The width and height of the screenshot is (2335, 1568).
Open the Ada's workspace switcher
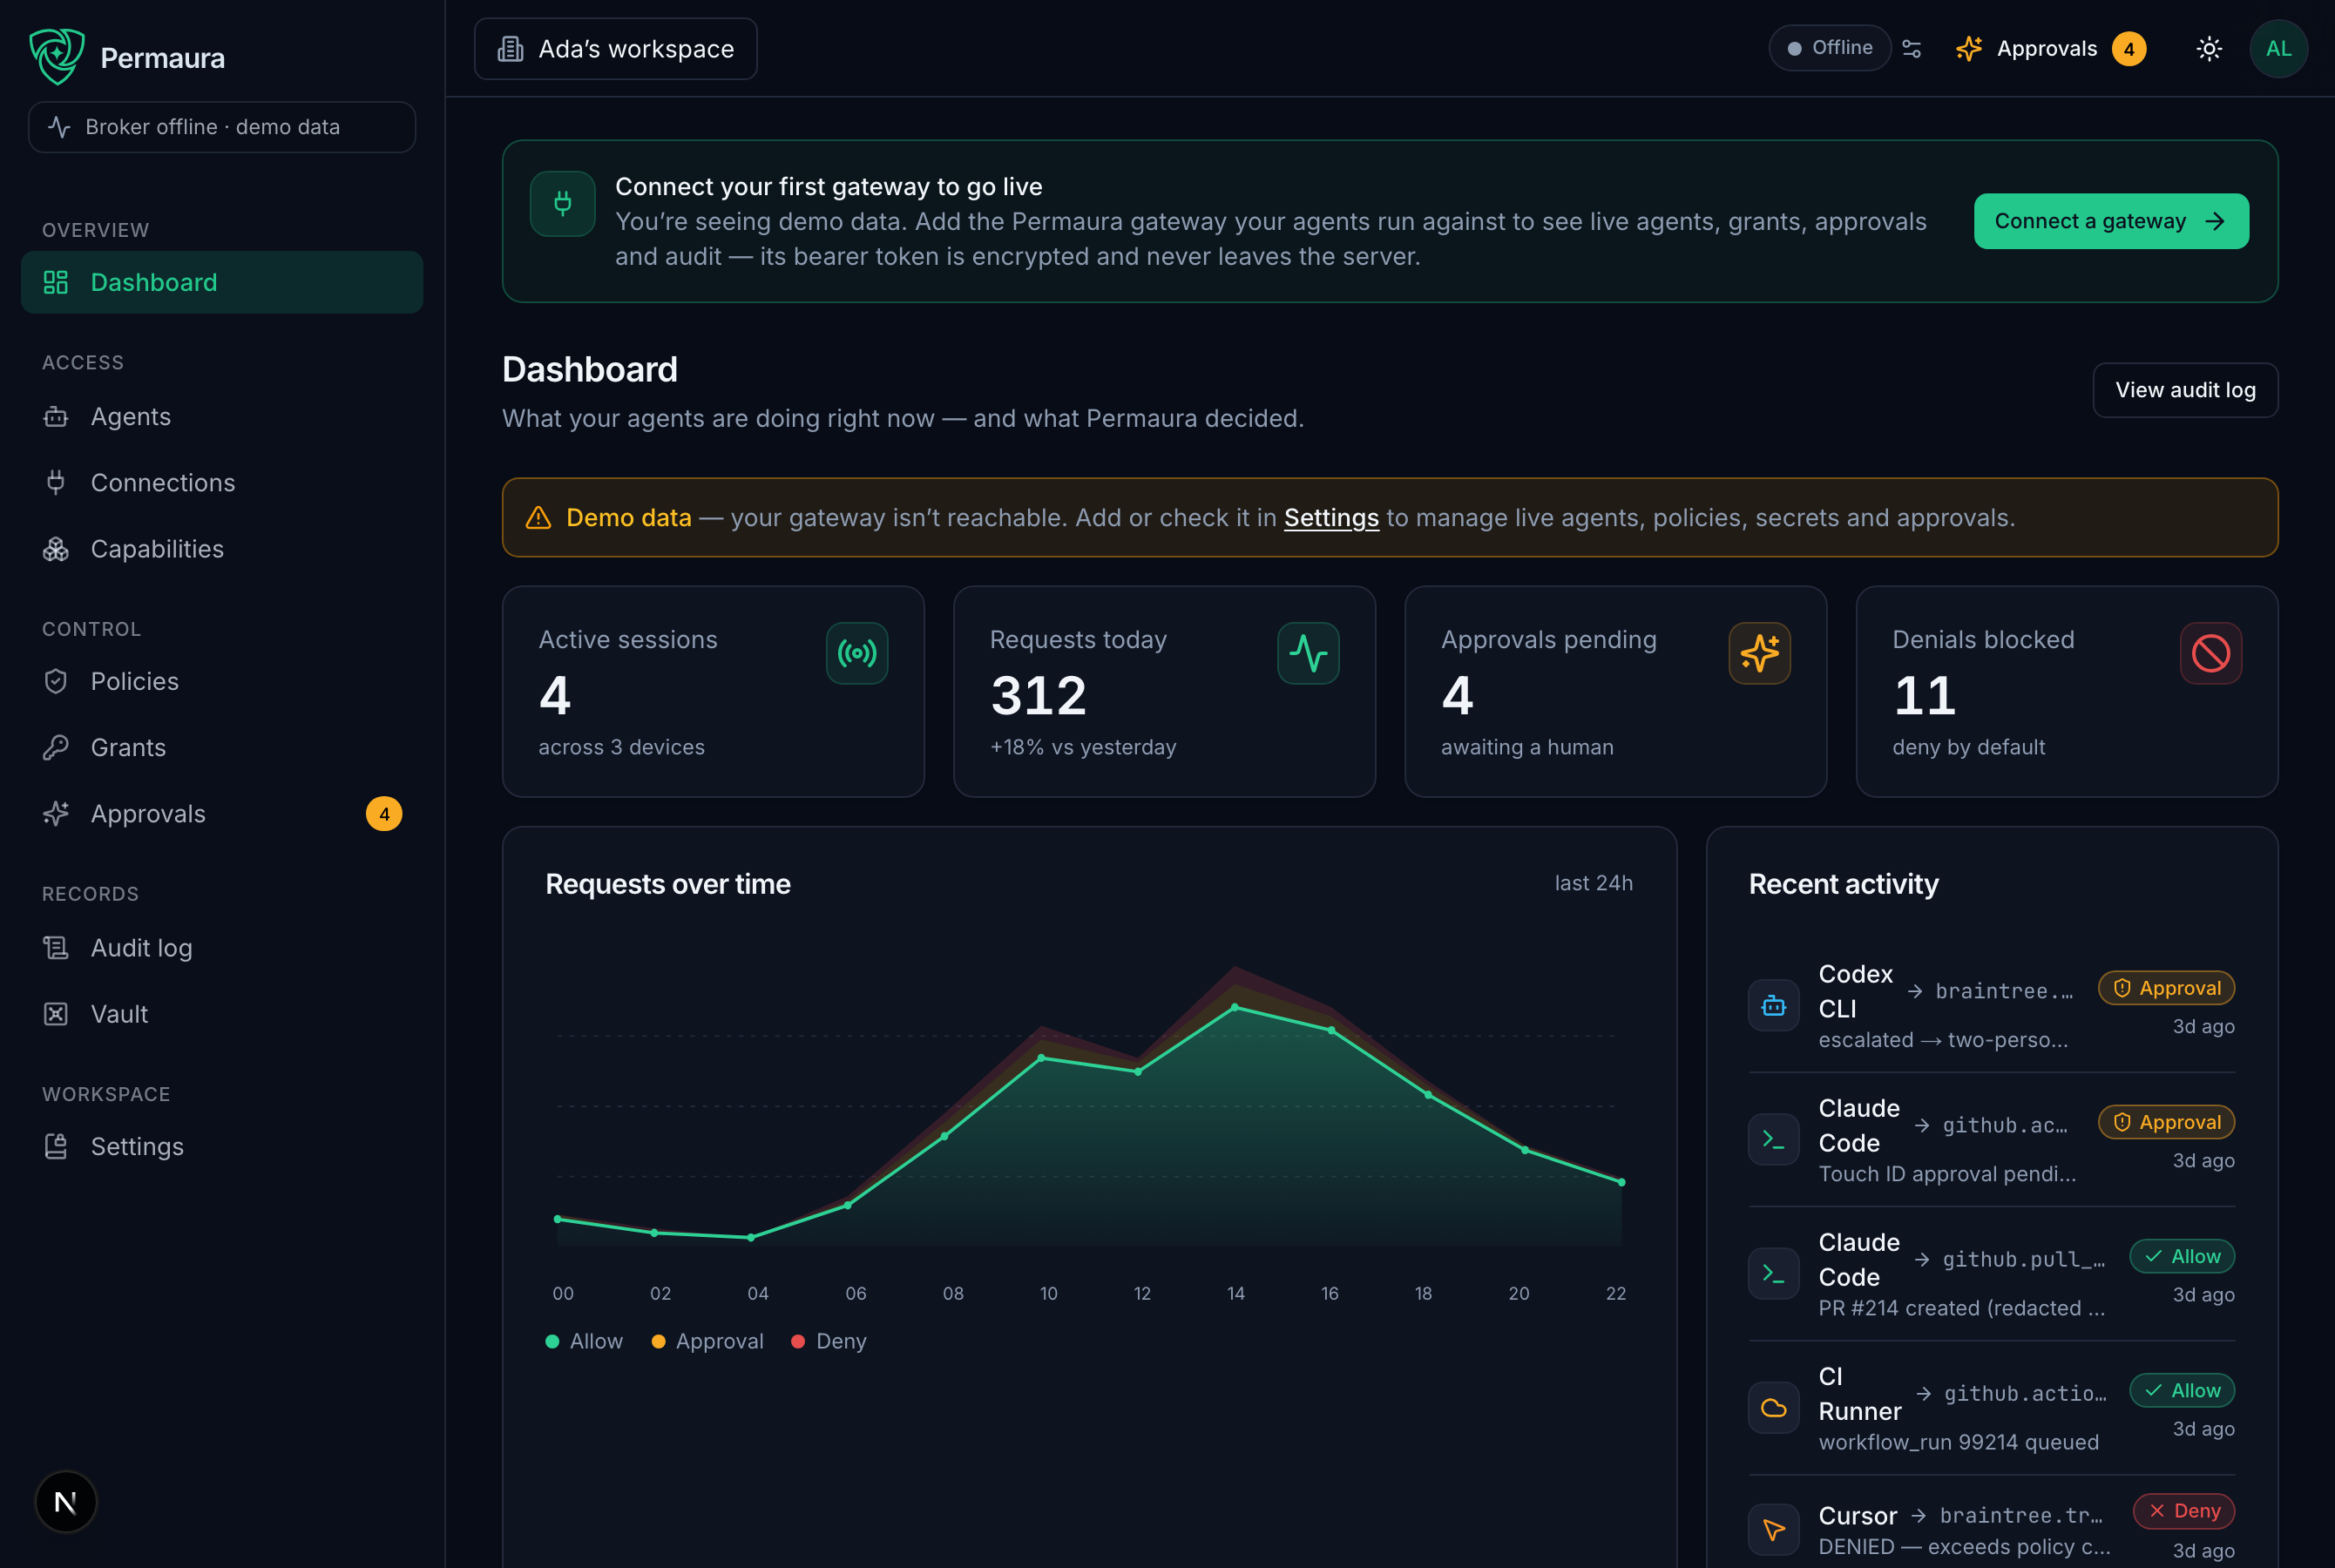616,49
